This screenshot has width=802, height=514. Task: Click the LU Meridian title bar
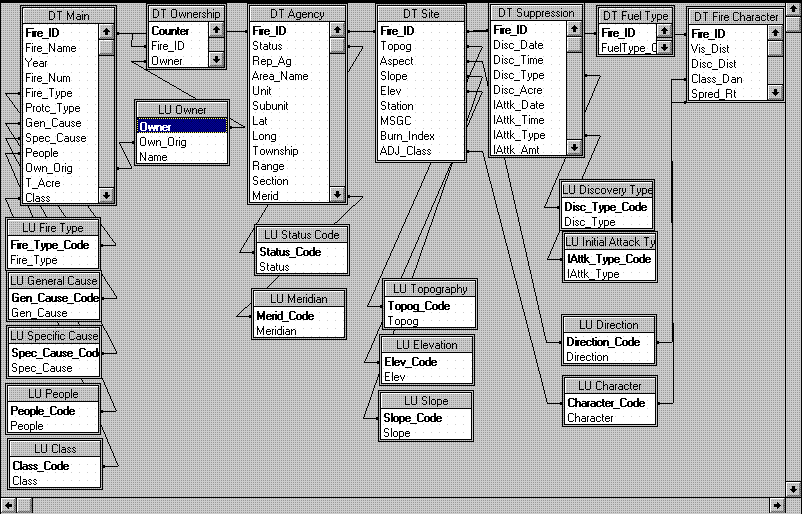[x=299, y=299]
